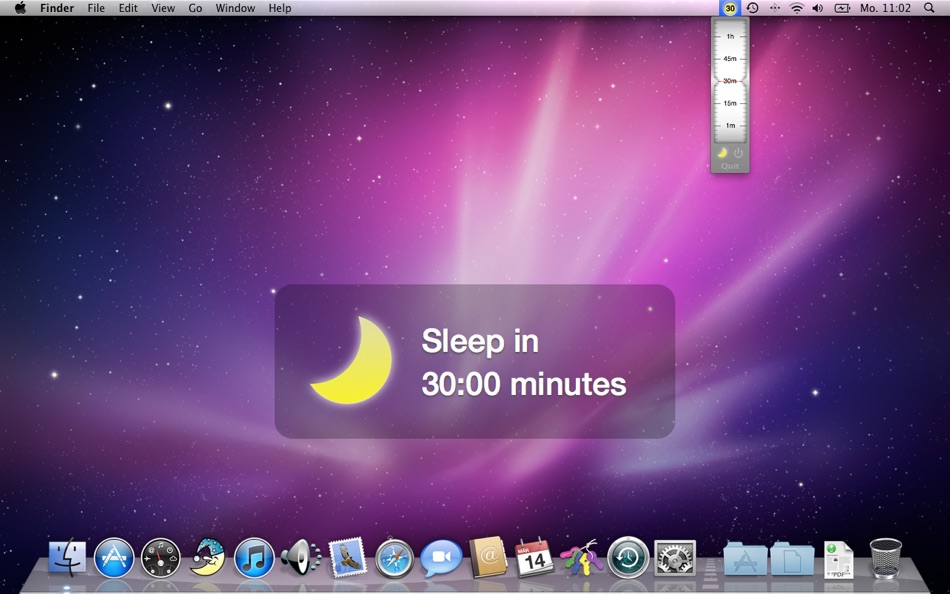Click the 1m mark on the timer ruler

pyautogui.click(x=730, y=125)
